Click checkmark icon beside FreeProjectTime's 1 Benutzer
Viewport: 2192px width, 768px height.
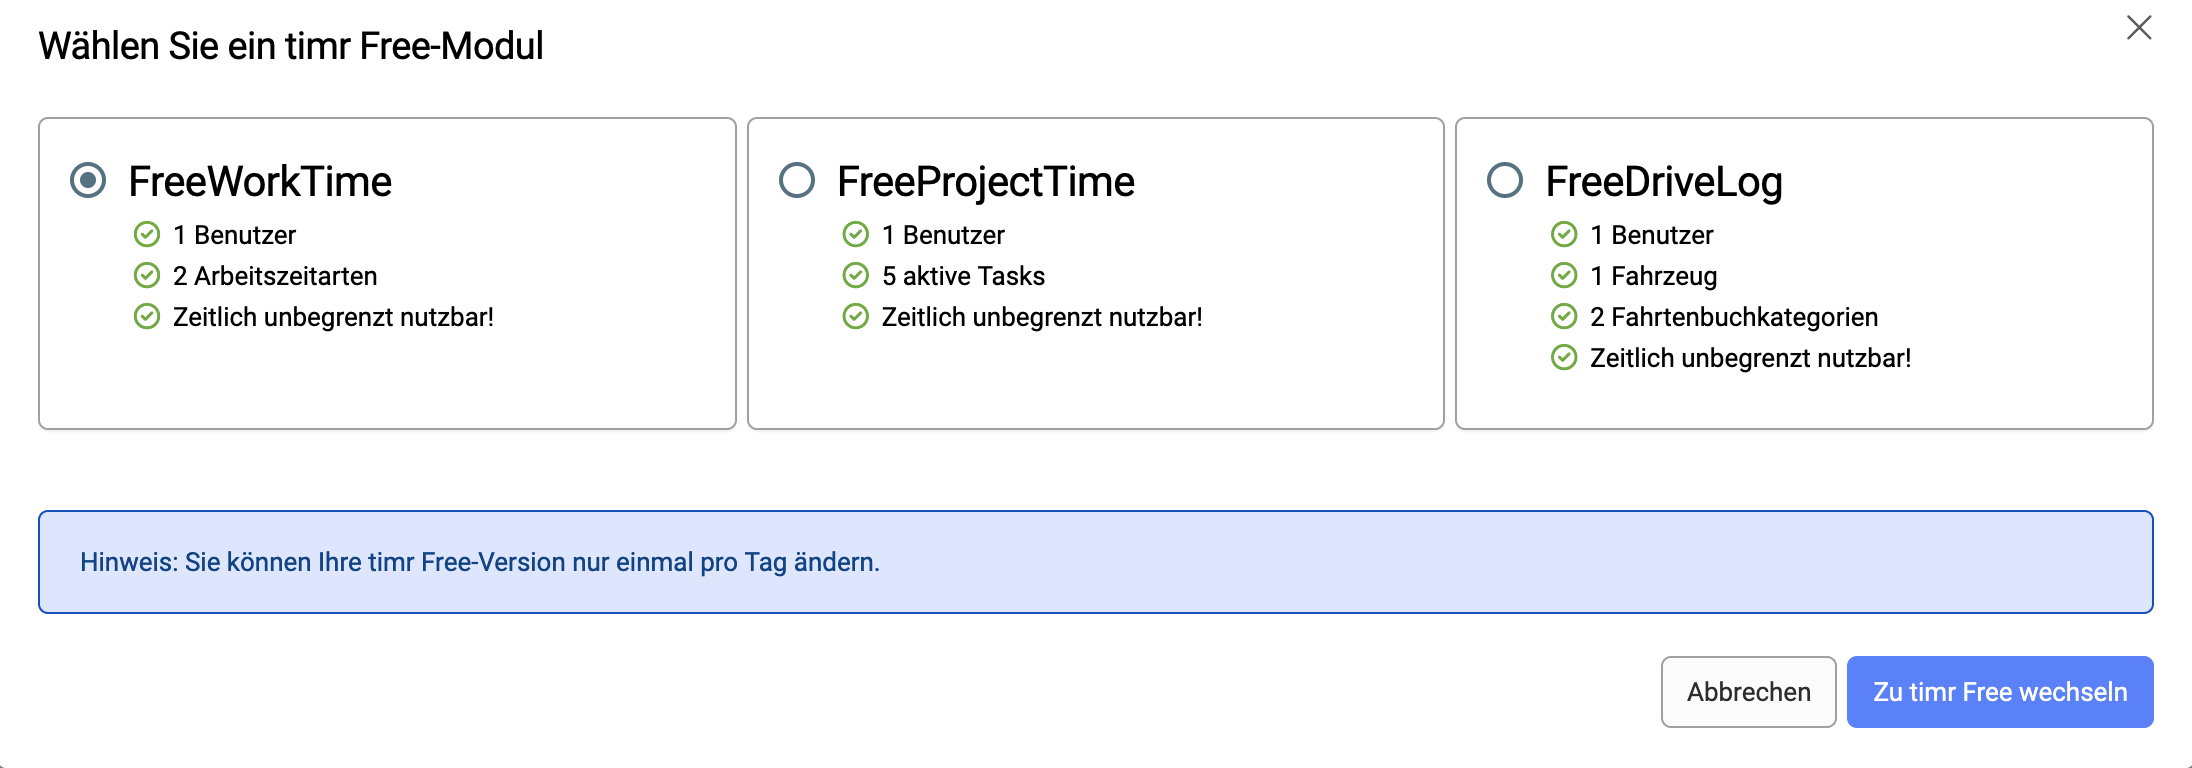pos(856,234)
